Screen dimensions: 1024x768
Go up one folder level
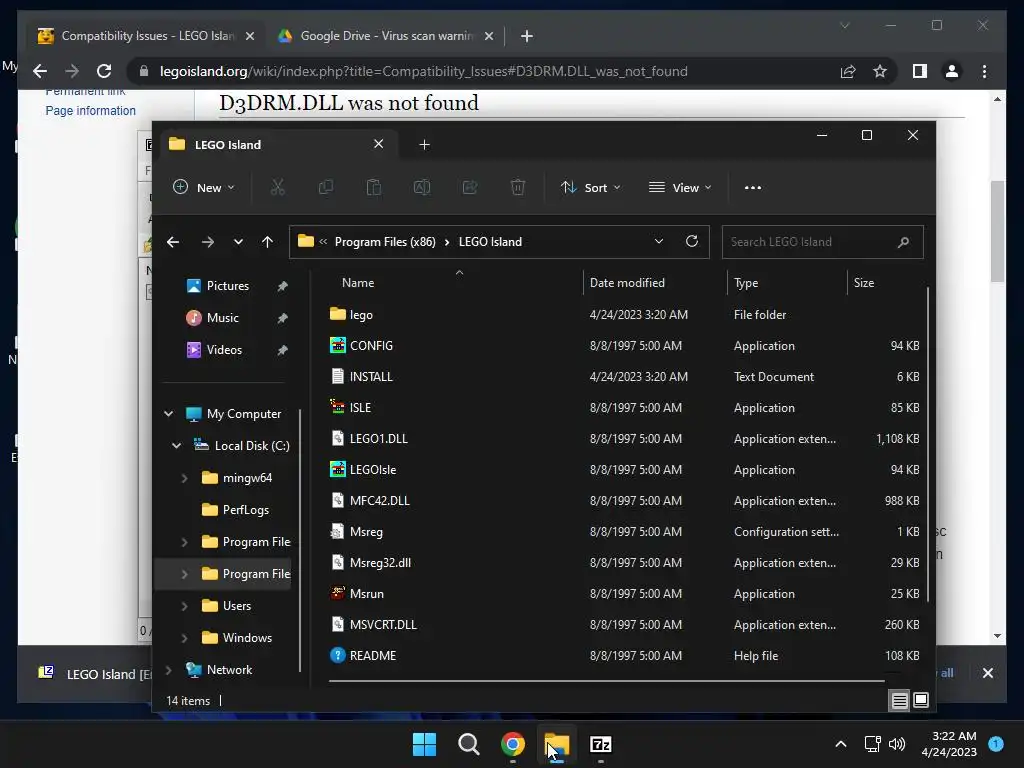(x=267, y=242)
